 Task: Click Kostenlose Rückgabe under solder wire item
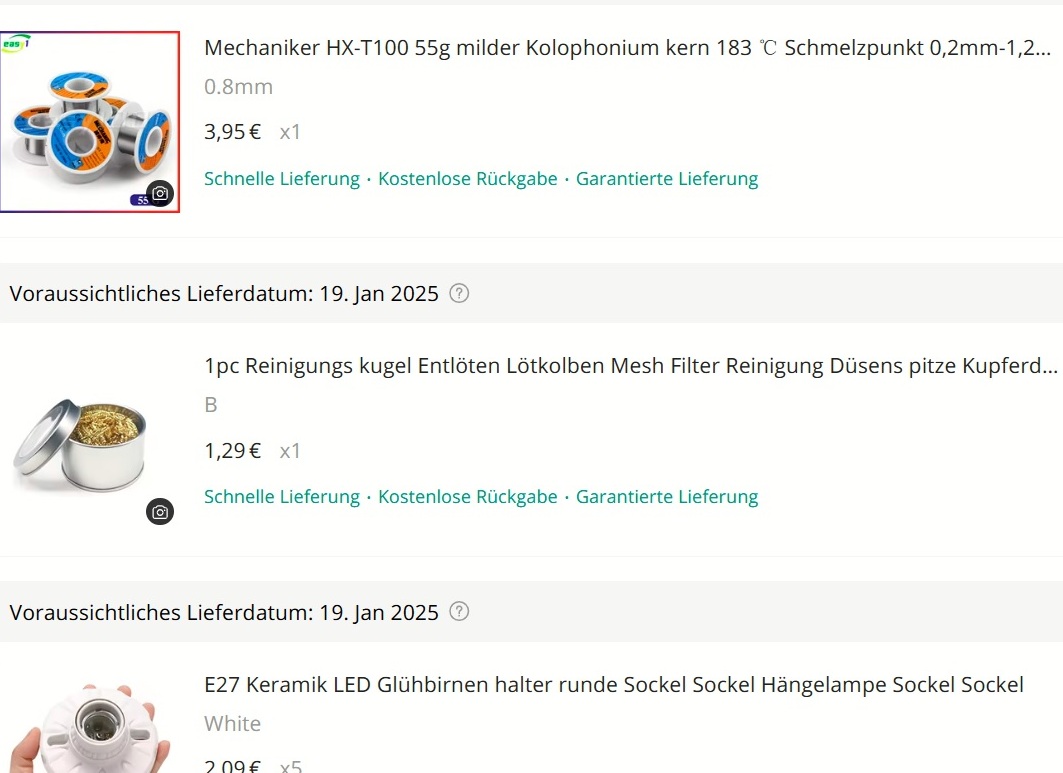click(468, 179)
